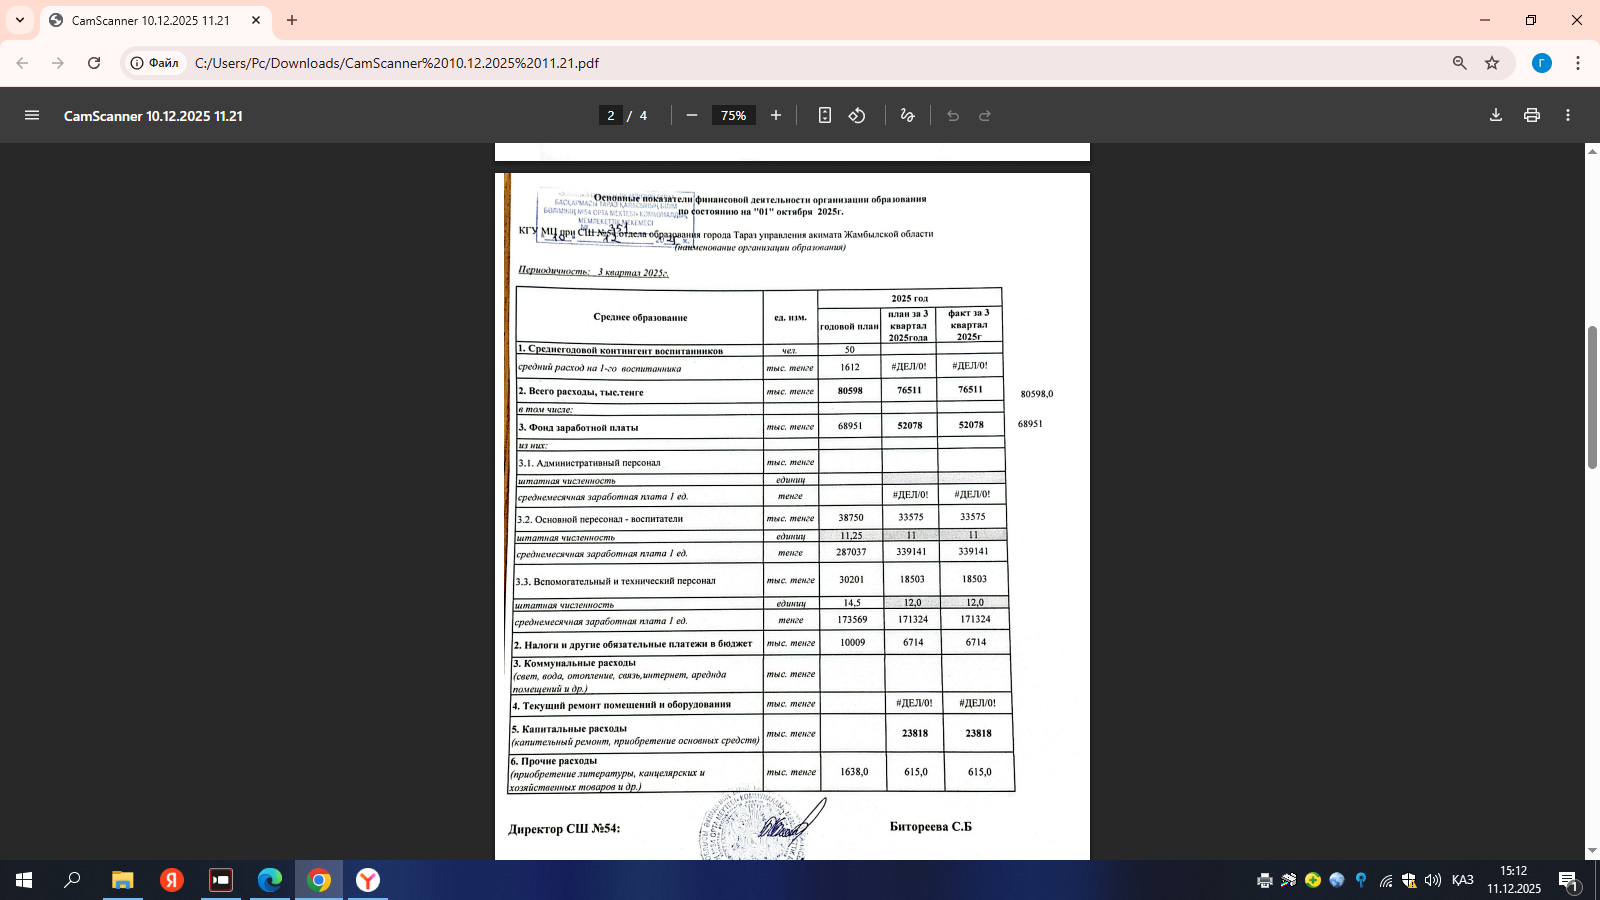The width and height of the screenshot is (1600, 900).
Task: Bookmark this page with star icon
Action: click(1492, 63)
